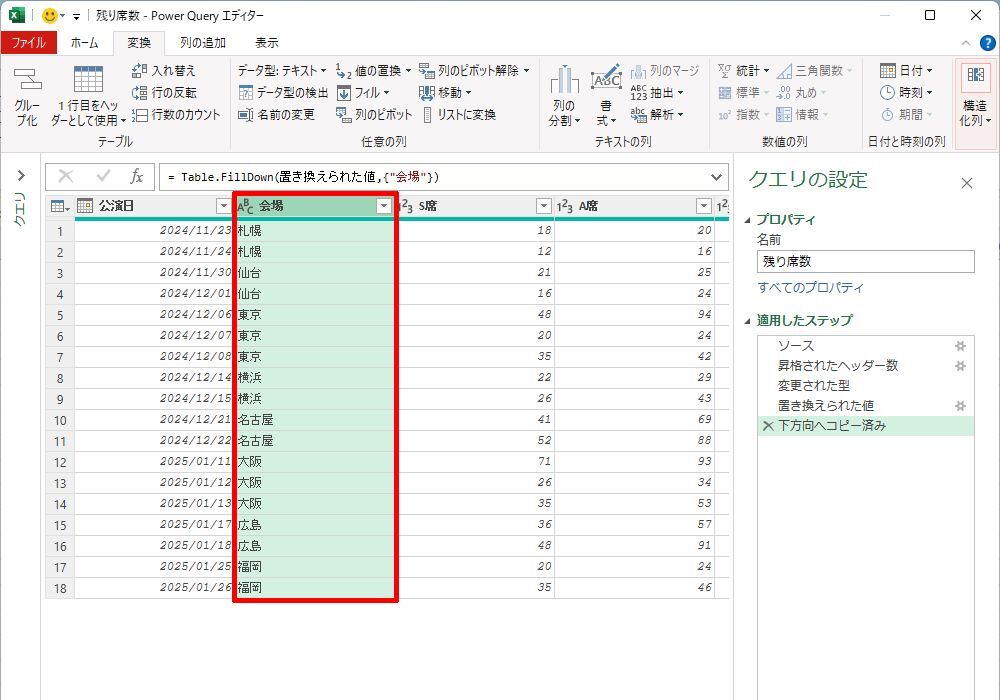Open the ファイル menu tab
1000x700 pixels.
[28, 43]
